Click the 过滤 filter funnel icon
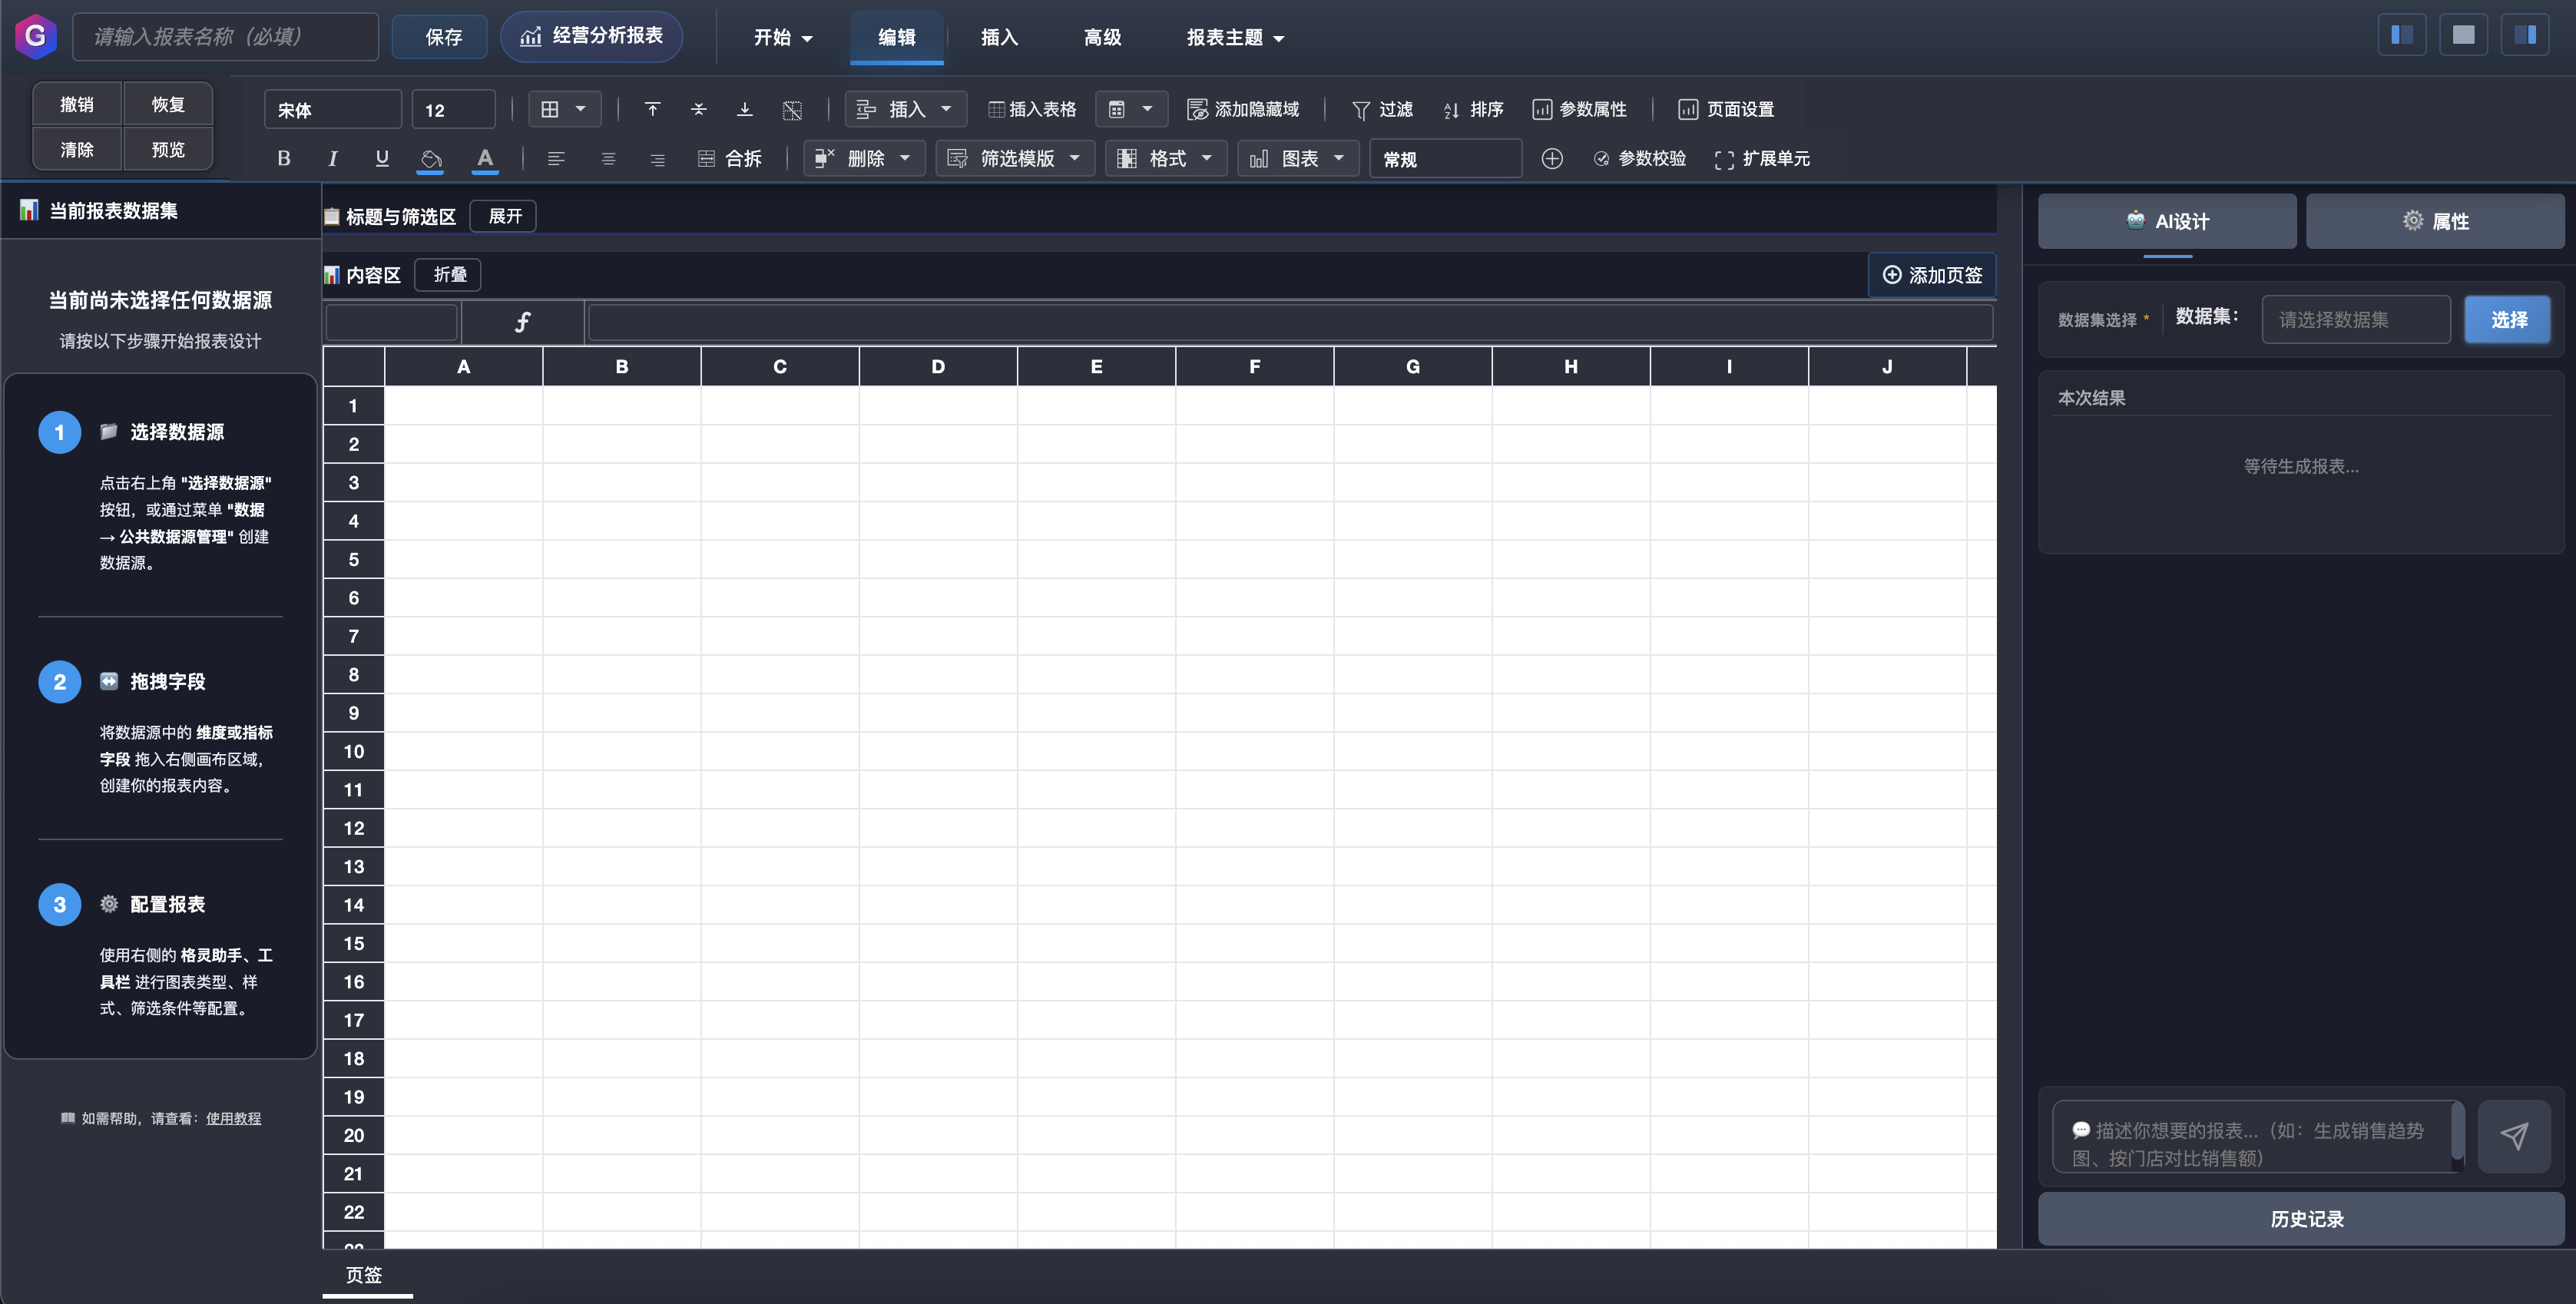Screen dimensions: 2576x1304 click(1360, 109)
